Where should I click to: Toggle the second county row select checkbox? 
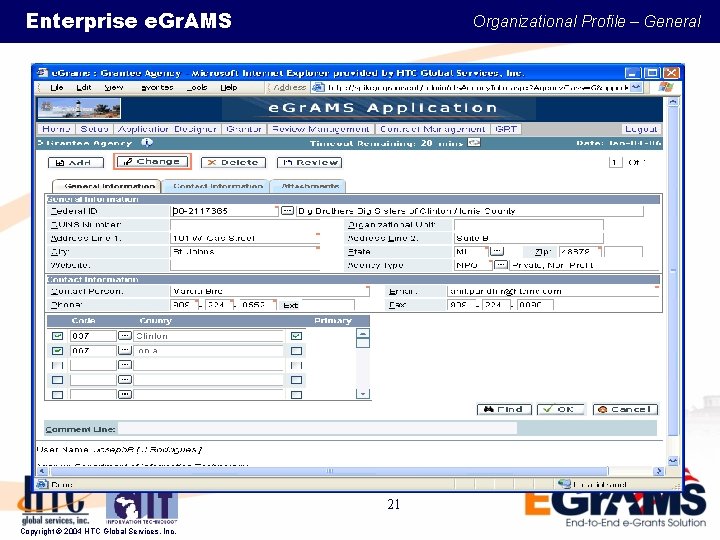[x=57, y=351]
